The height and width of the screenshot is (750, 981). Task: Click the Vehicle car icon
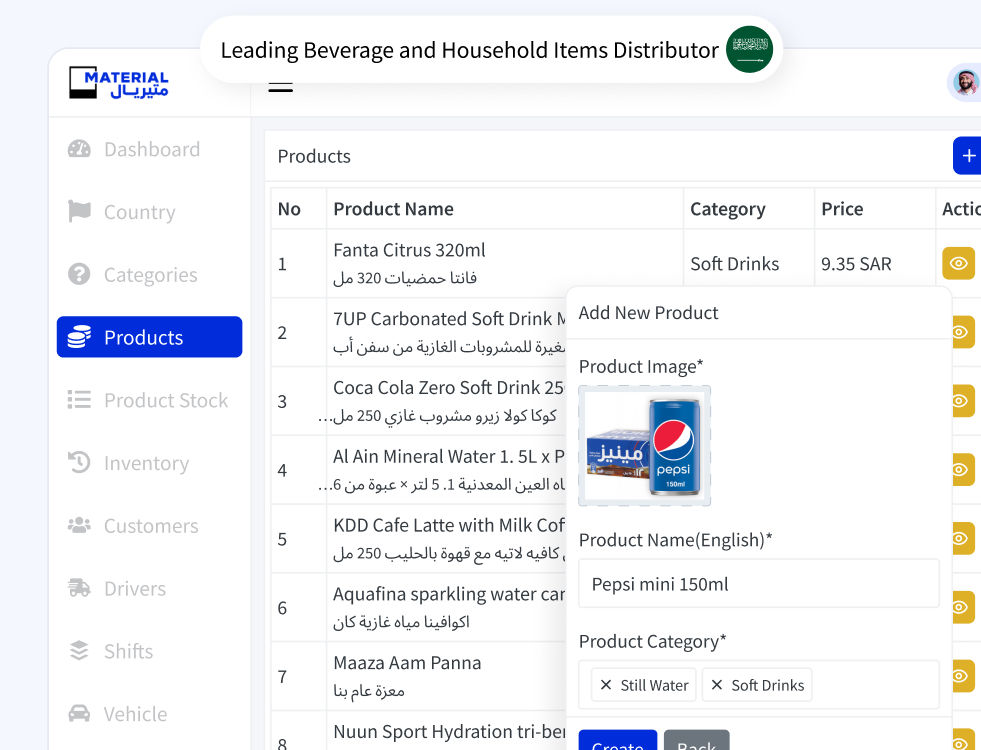(79, 714)
